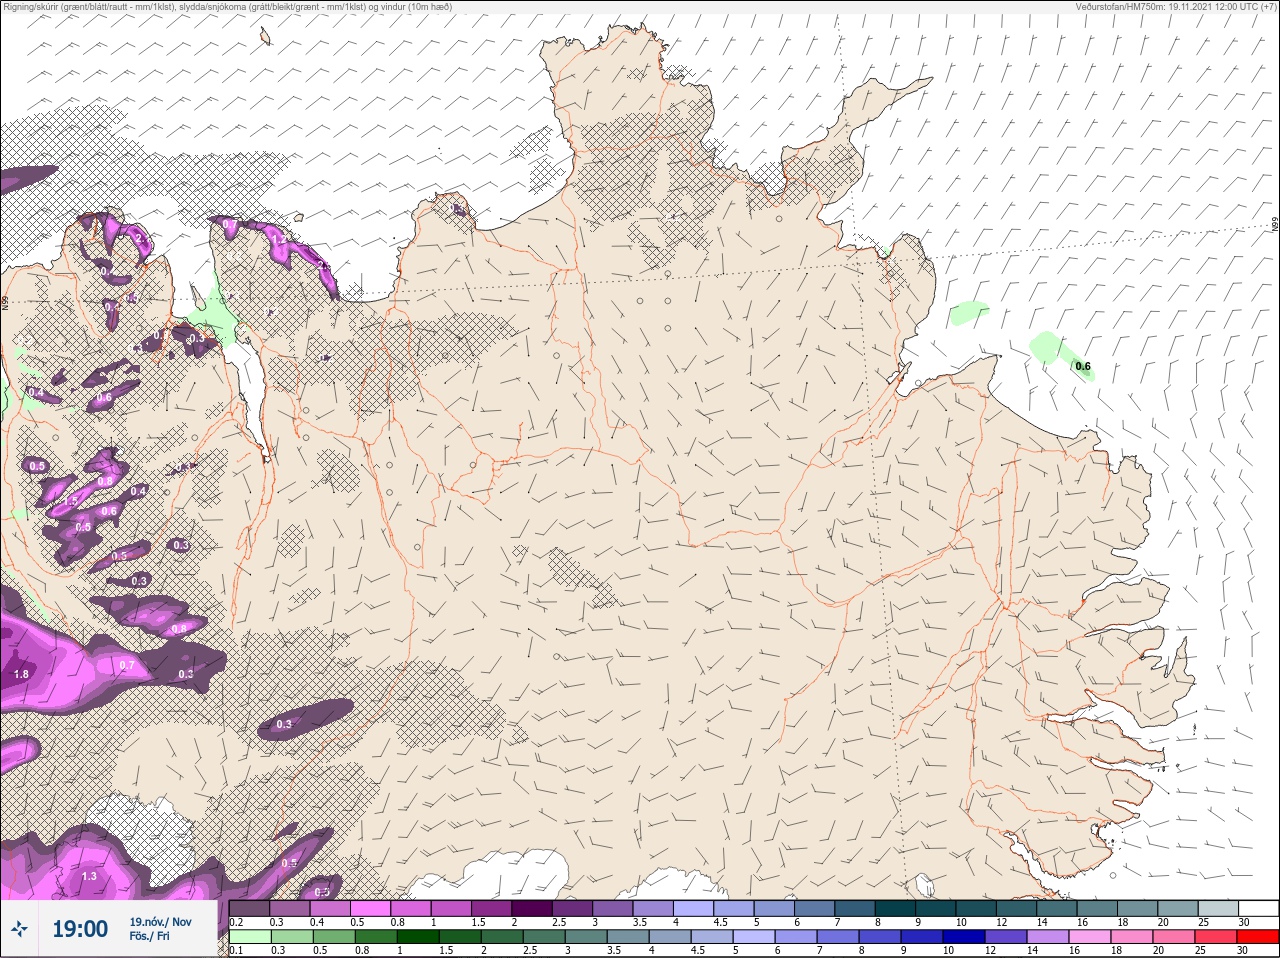Pick top-row legend swatch between 0.2 and 0.3
The height and width of the screenshot is (958, 1280).
pyautogui.click(x=250, y=908)
